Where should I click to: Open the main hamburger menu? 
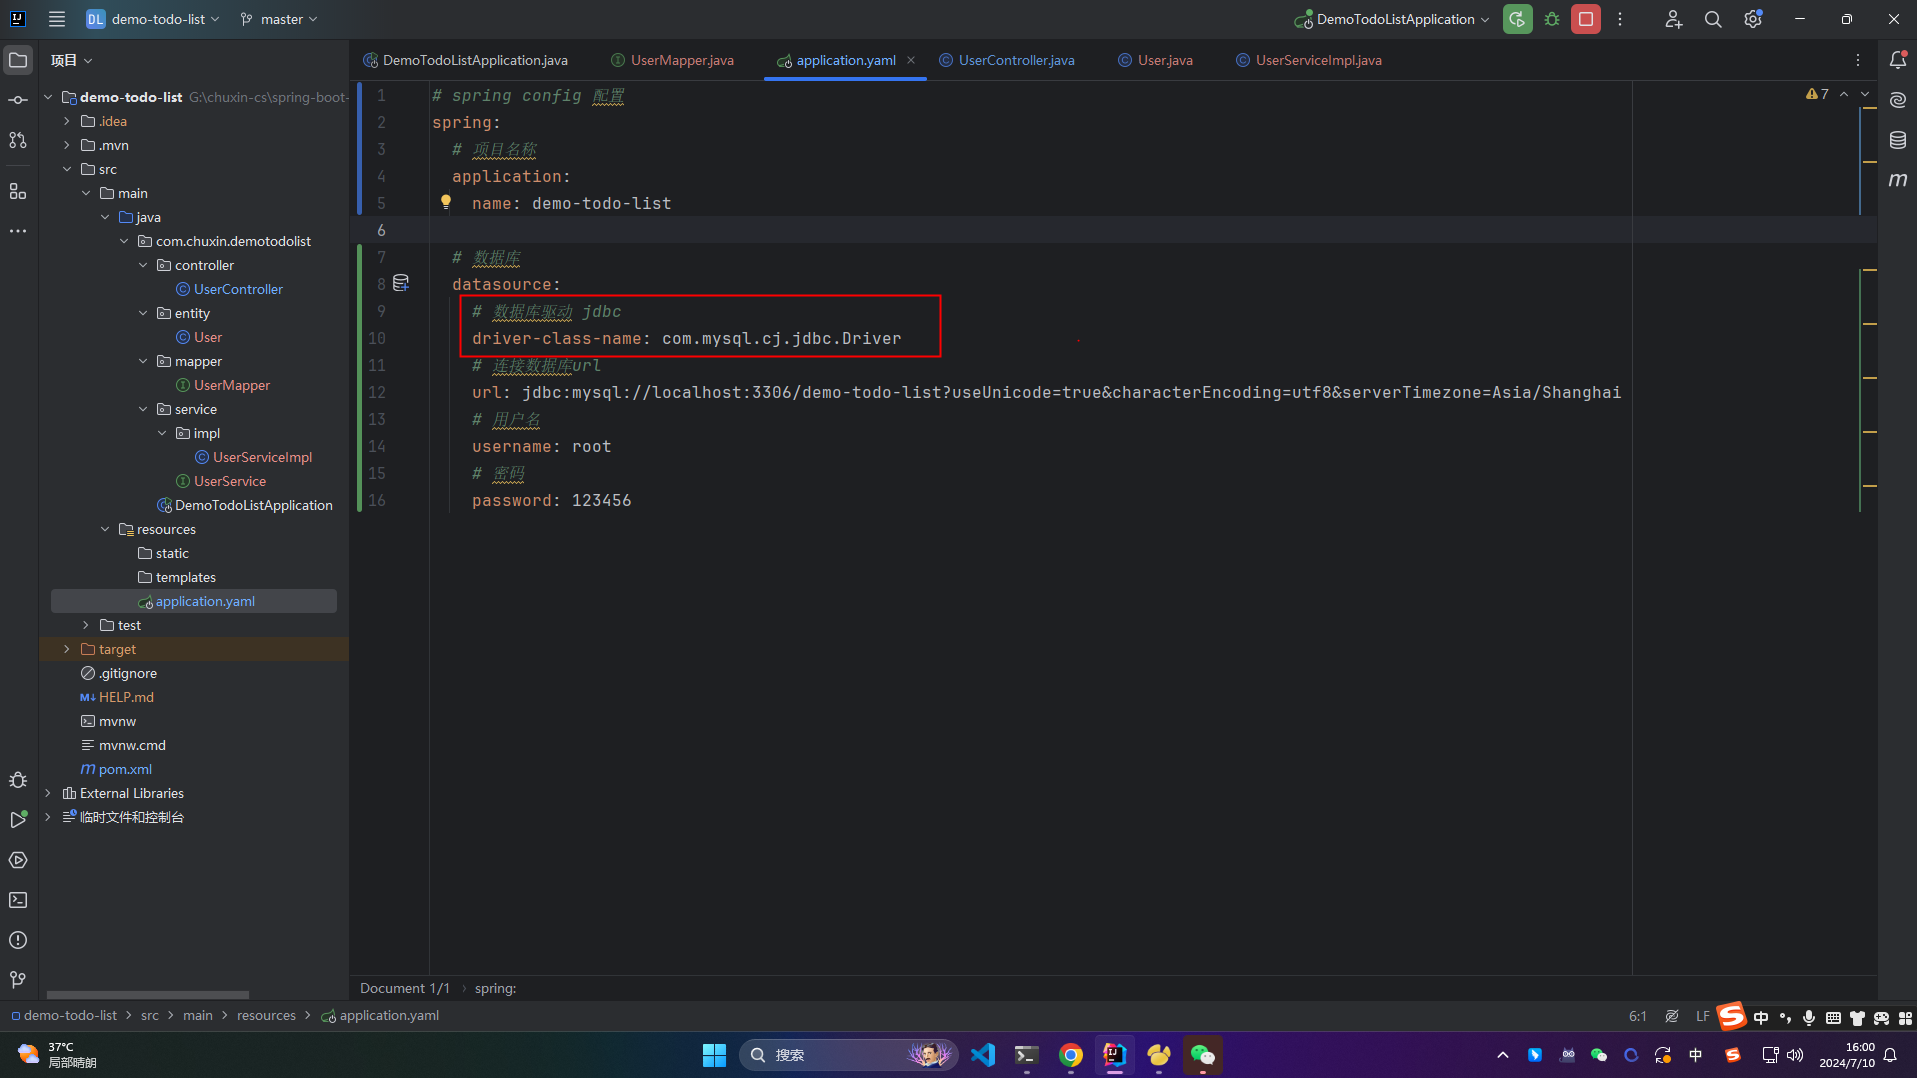pos(56,19)
